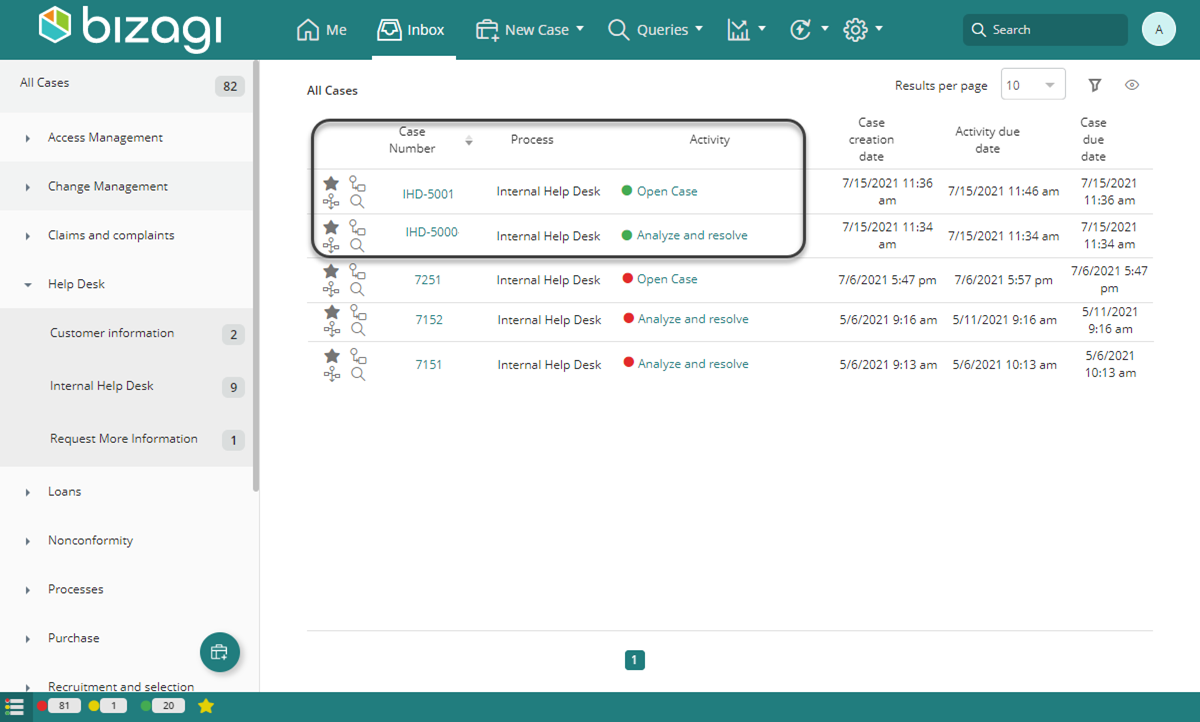Mark case 7152 as favorite star
This screenshot has width=1200, height=722.
(x=331, y=312)
